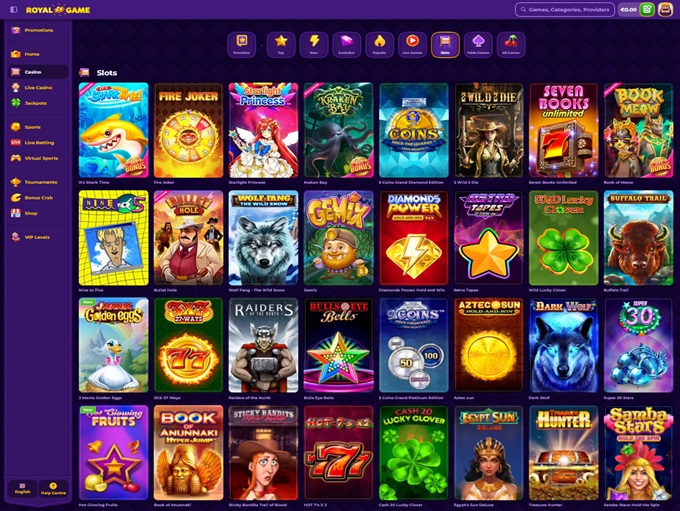Open VIP Levels in the sidebar

(x=38, y=237)
